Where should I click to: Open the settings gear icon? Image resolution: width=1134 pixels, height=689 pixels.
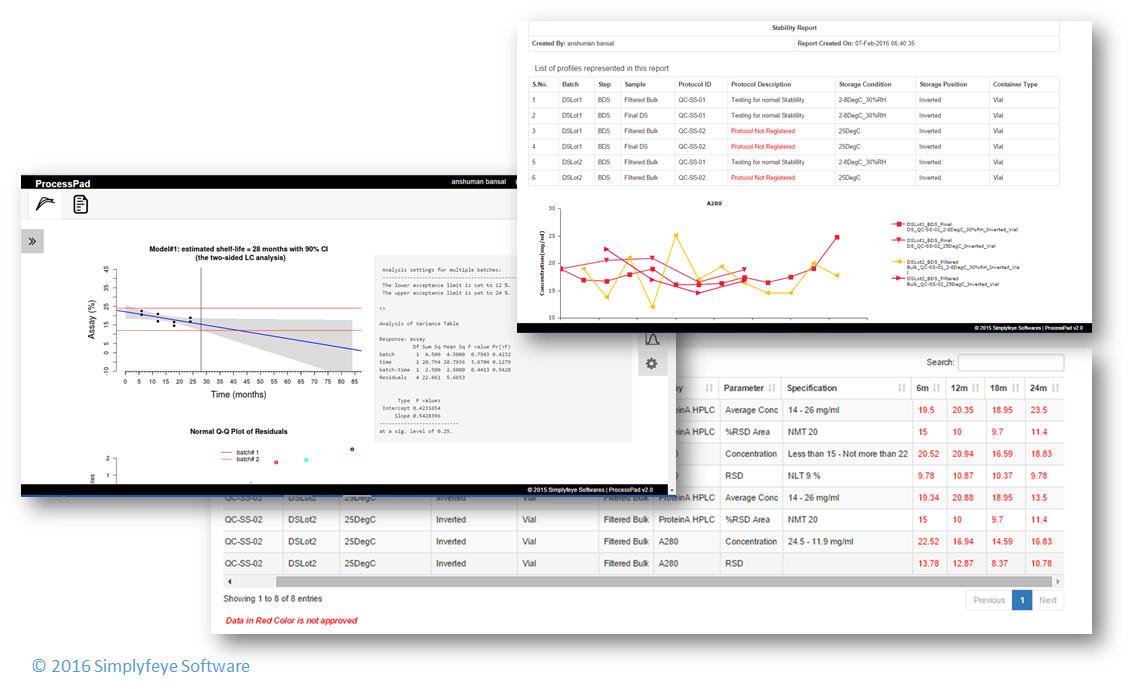pos(652,363)
